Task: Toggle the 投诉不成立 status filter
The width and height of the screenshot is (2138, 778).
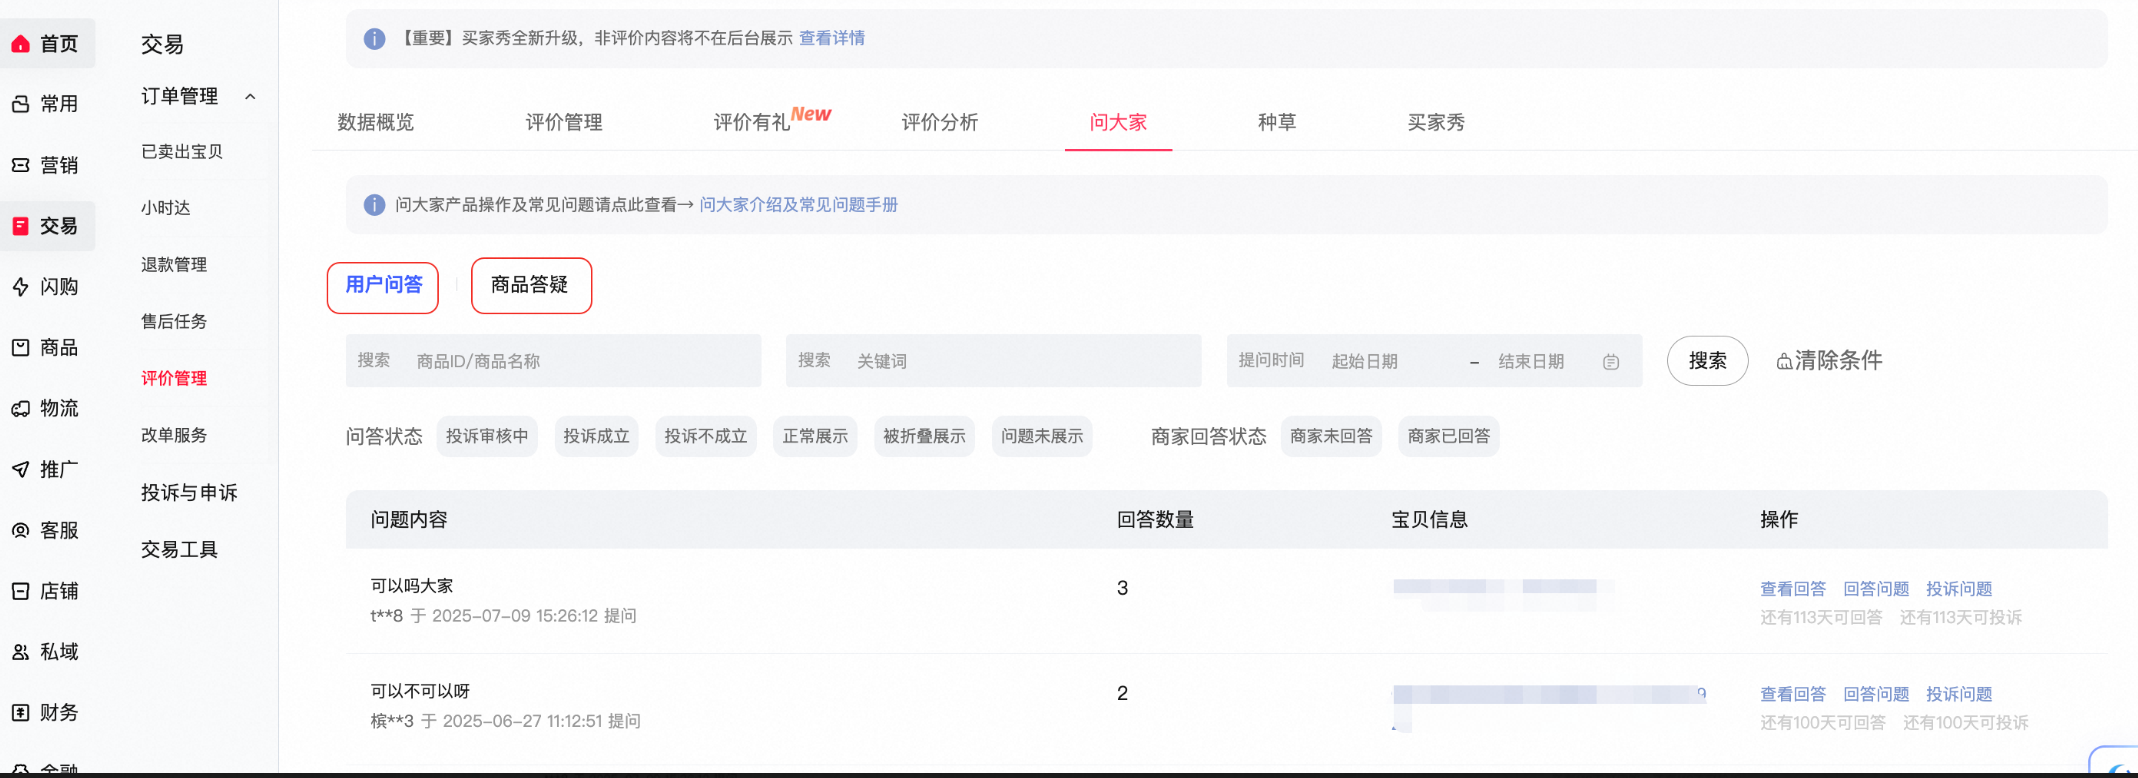Action: click(706, 437)
